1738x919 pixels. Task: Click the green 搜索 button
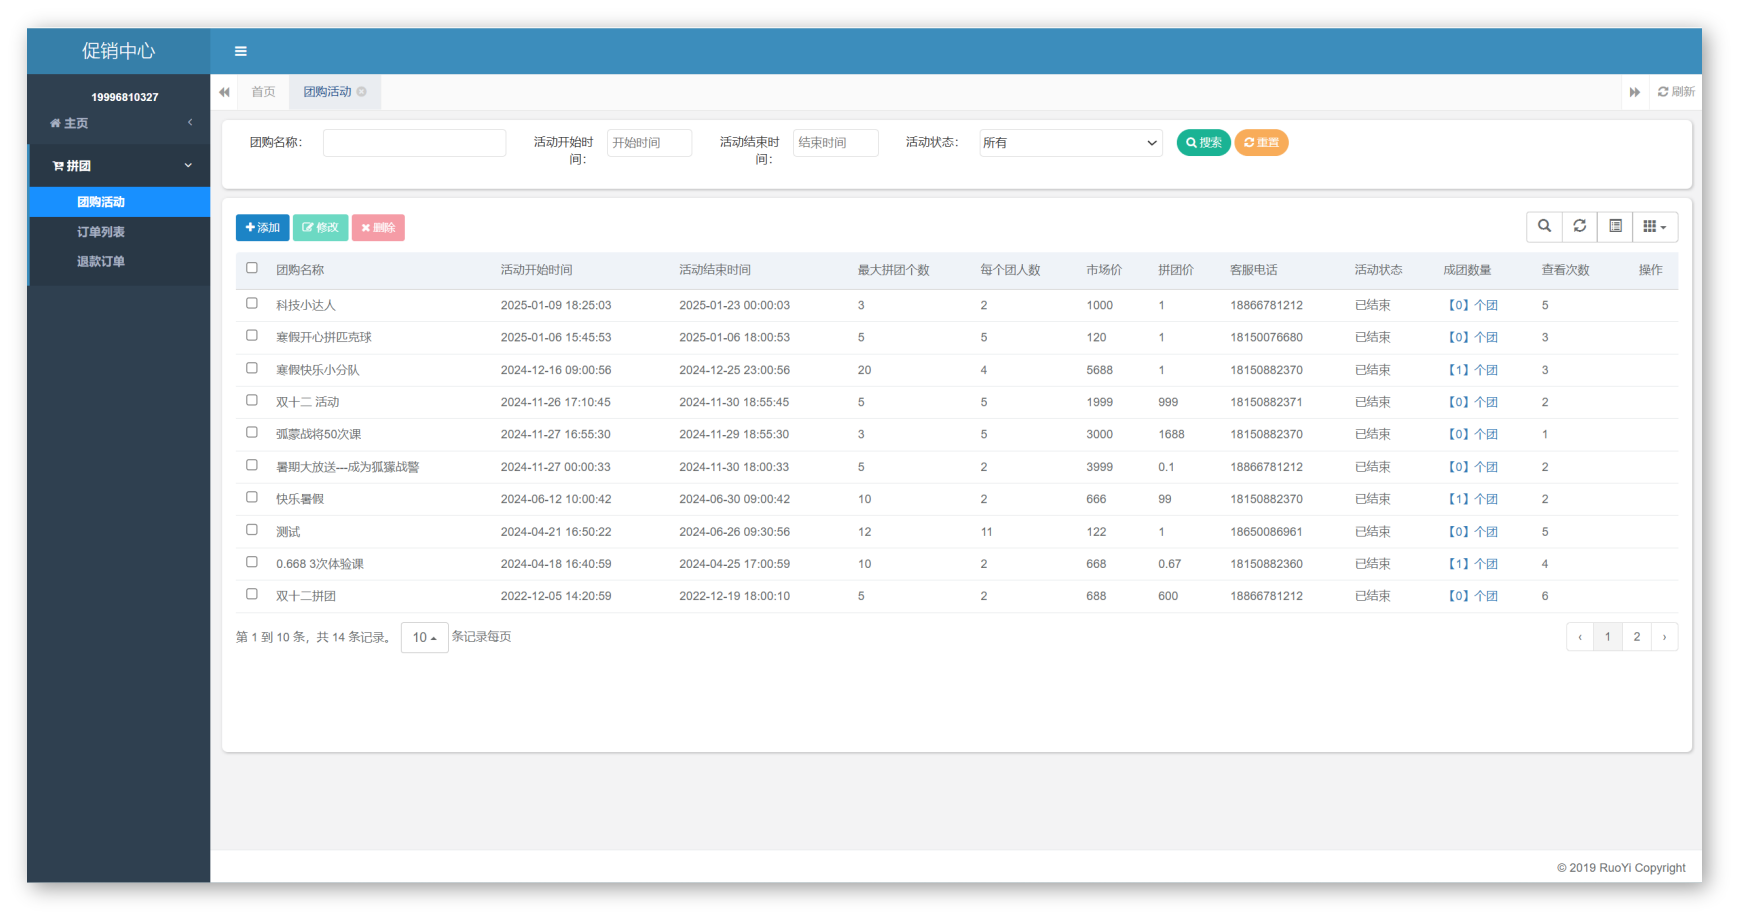point(1203,143)
